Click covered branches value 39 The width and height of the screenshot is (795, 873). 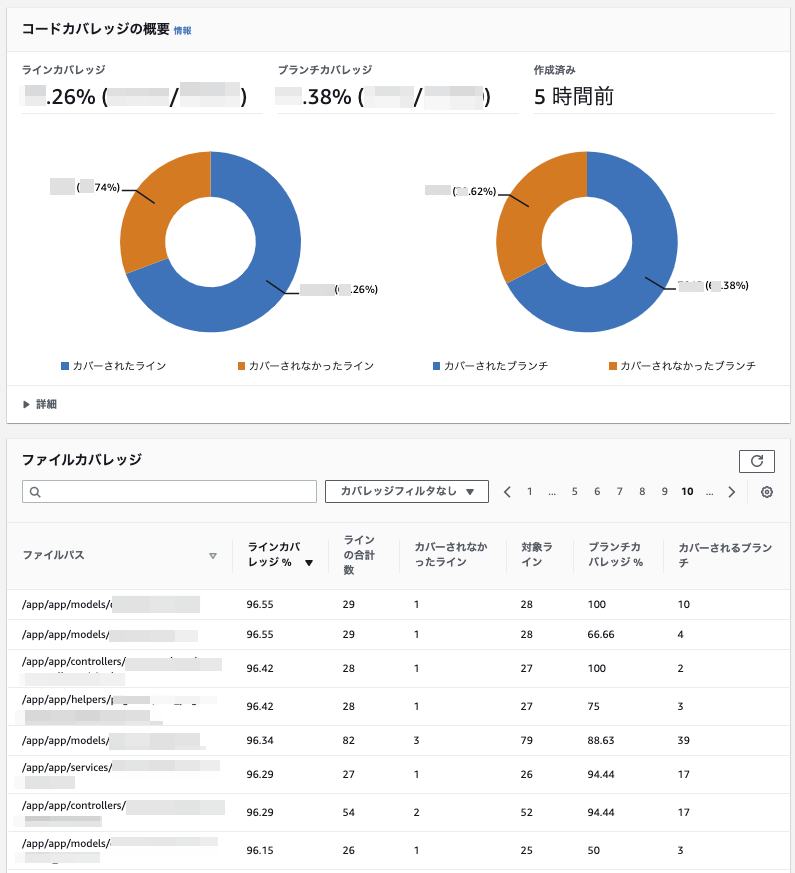pos(684,740)
